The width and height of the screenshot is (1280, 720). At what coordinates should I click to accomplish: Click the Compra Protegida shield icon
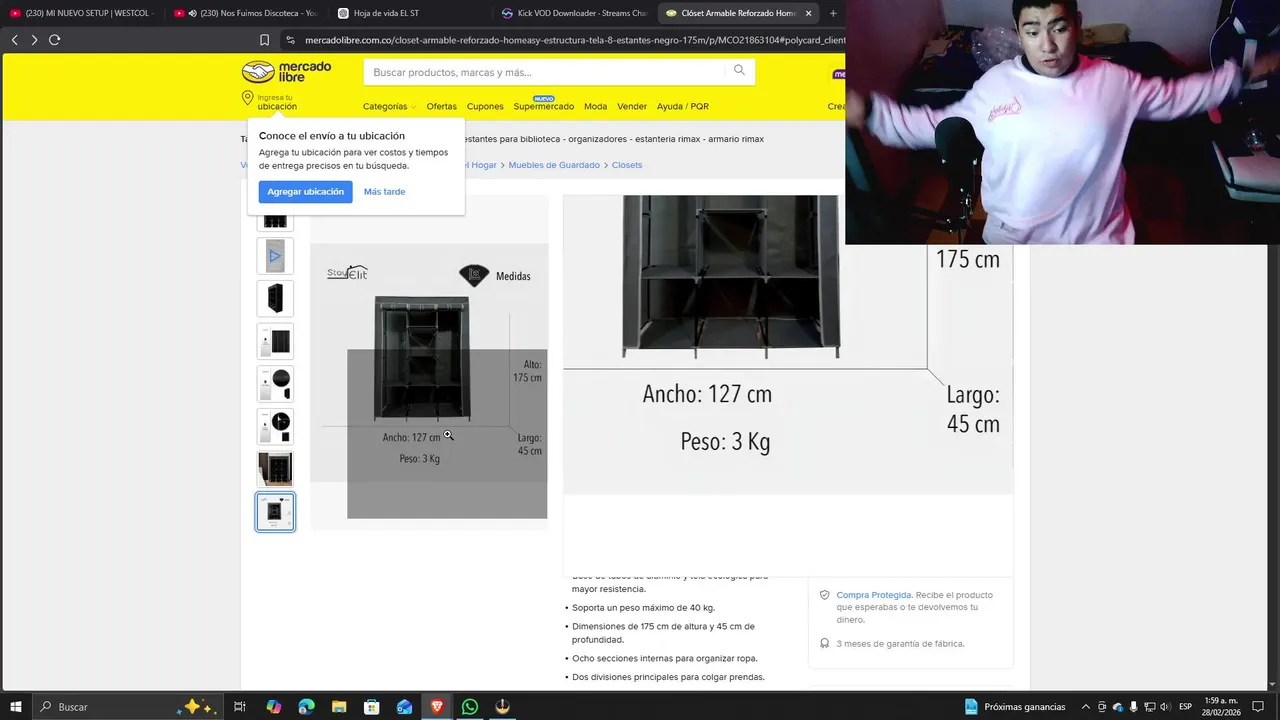point(825,595)
